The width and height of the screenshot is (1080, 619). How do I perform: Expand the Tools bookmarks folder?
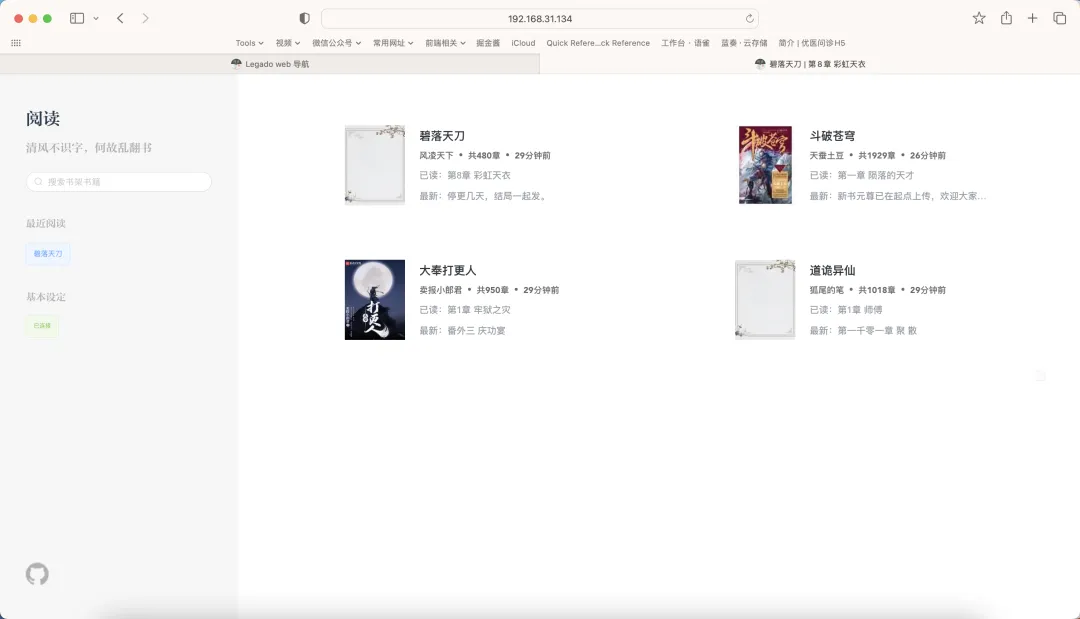tap(249, 43)
